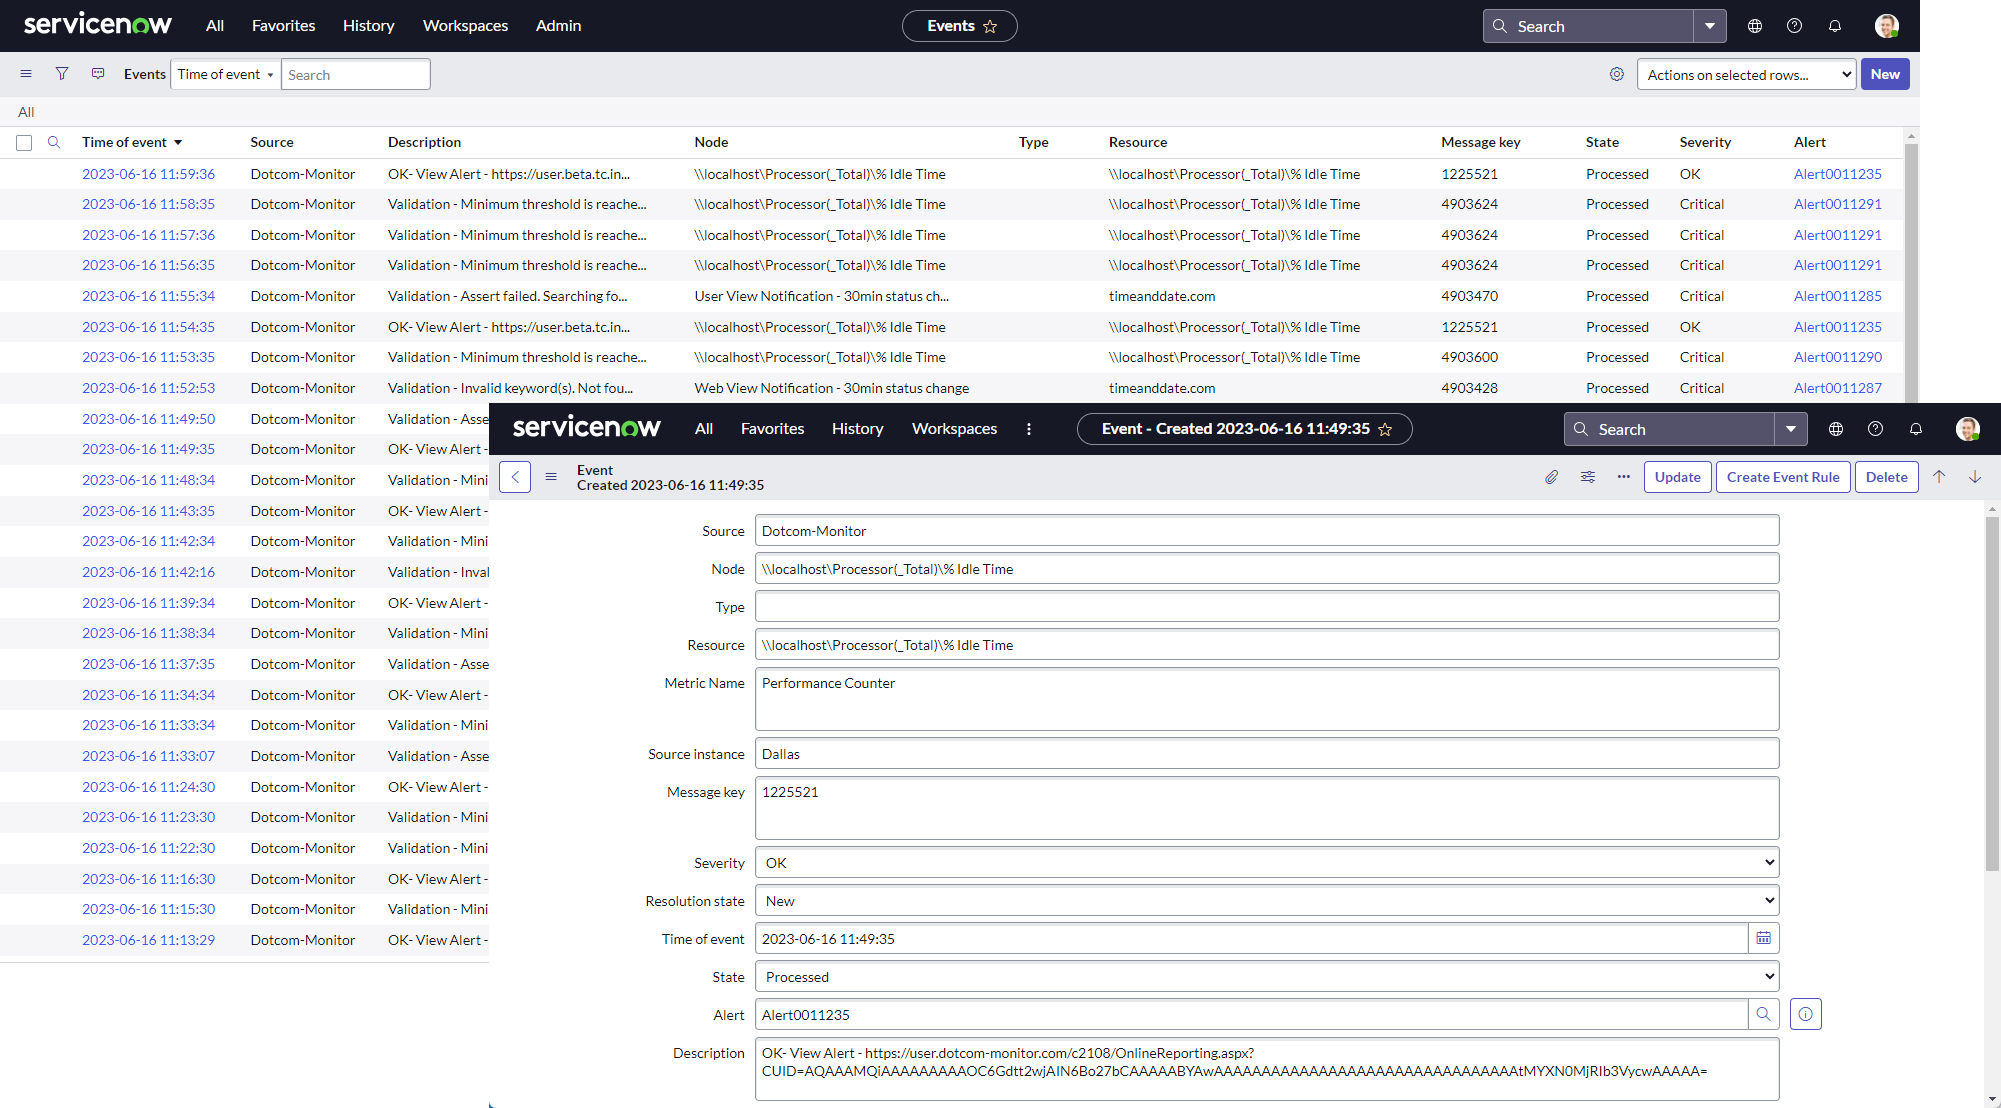Image resolution: width=2001 pixels, height=1108 pixels.
Task: Expand the Resolution state dropdown to New
Action: [x=1266, y=899]
